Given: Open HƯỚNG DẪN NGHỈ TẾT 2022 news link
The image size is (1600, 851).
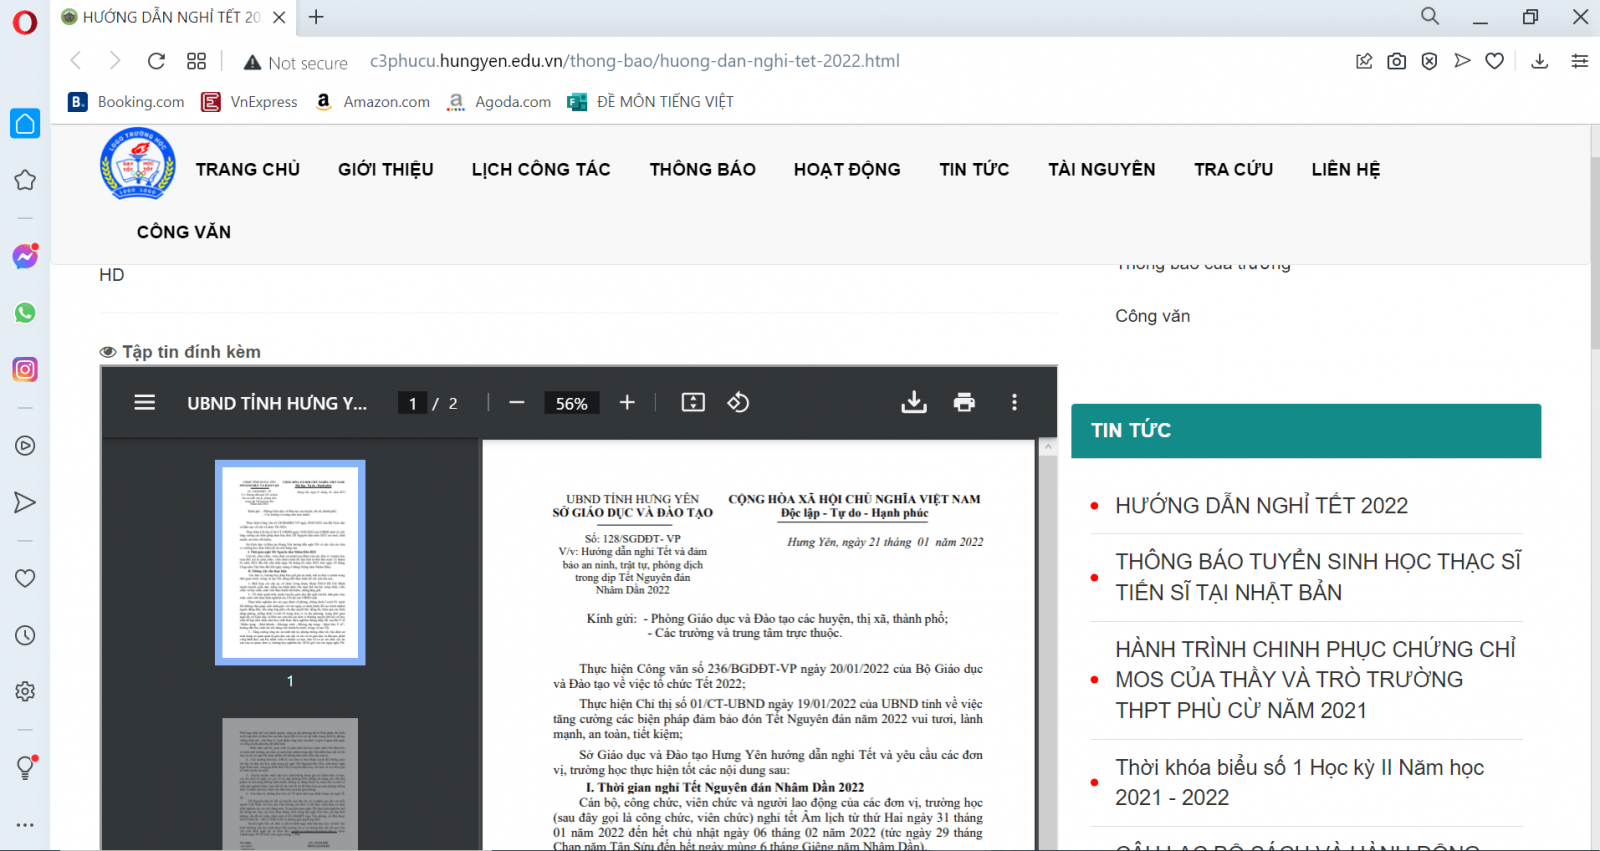Looking at the screenshot, I should coord(1261,506).
